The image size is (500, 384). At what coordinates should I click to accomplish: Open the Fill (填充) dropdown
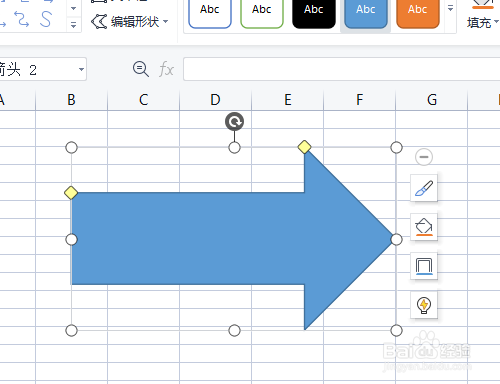(483, 23)
